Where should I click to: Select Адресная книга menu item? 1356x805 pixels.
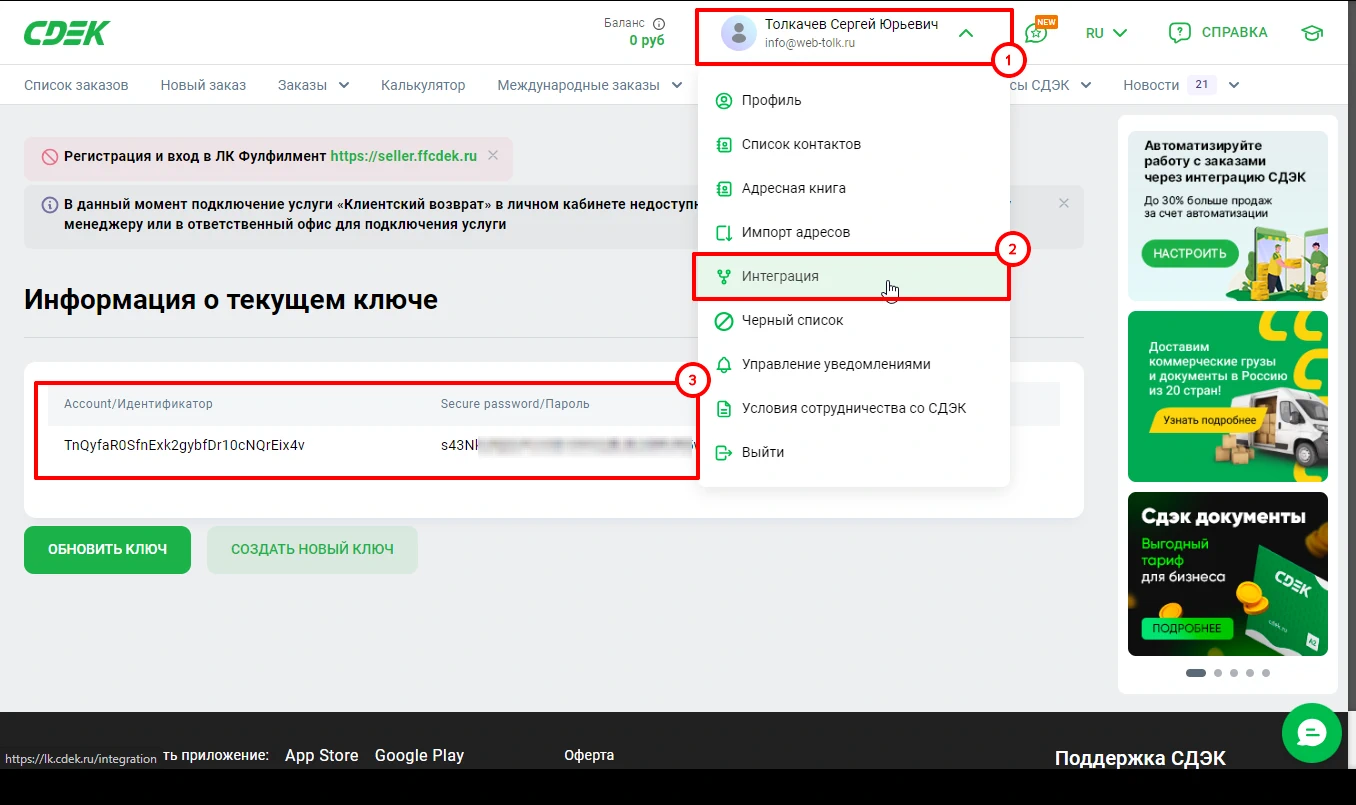(854, 188)
